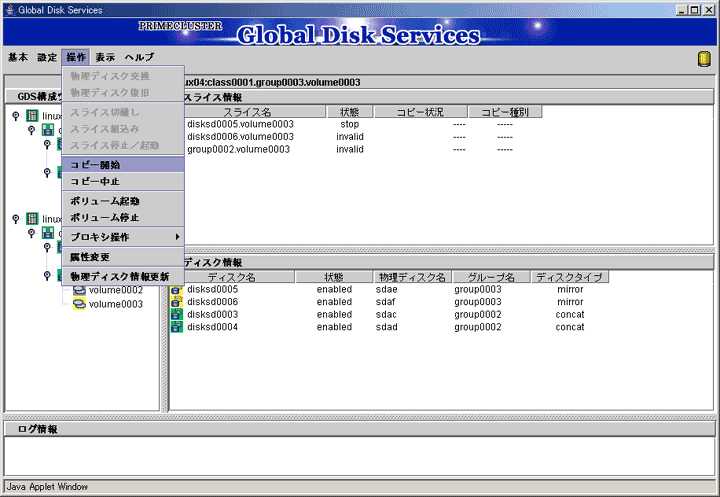The image size is (720, 497).
Task: Click concat type cell of disksd0003
Action: [x=570, y=314]
